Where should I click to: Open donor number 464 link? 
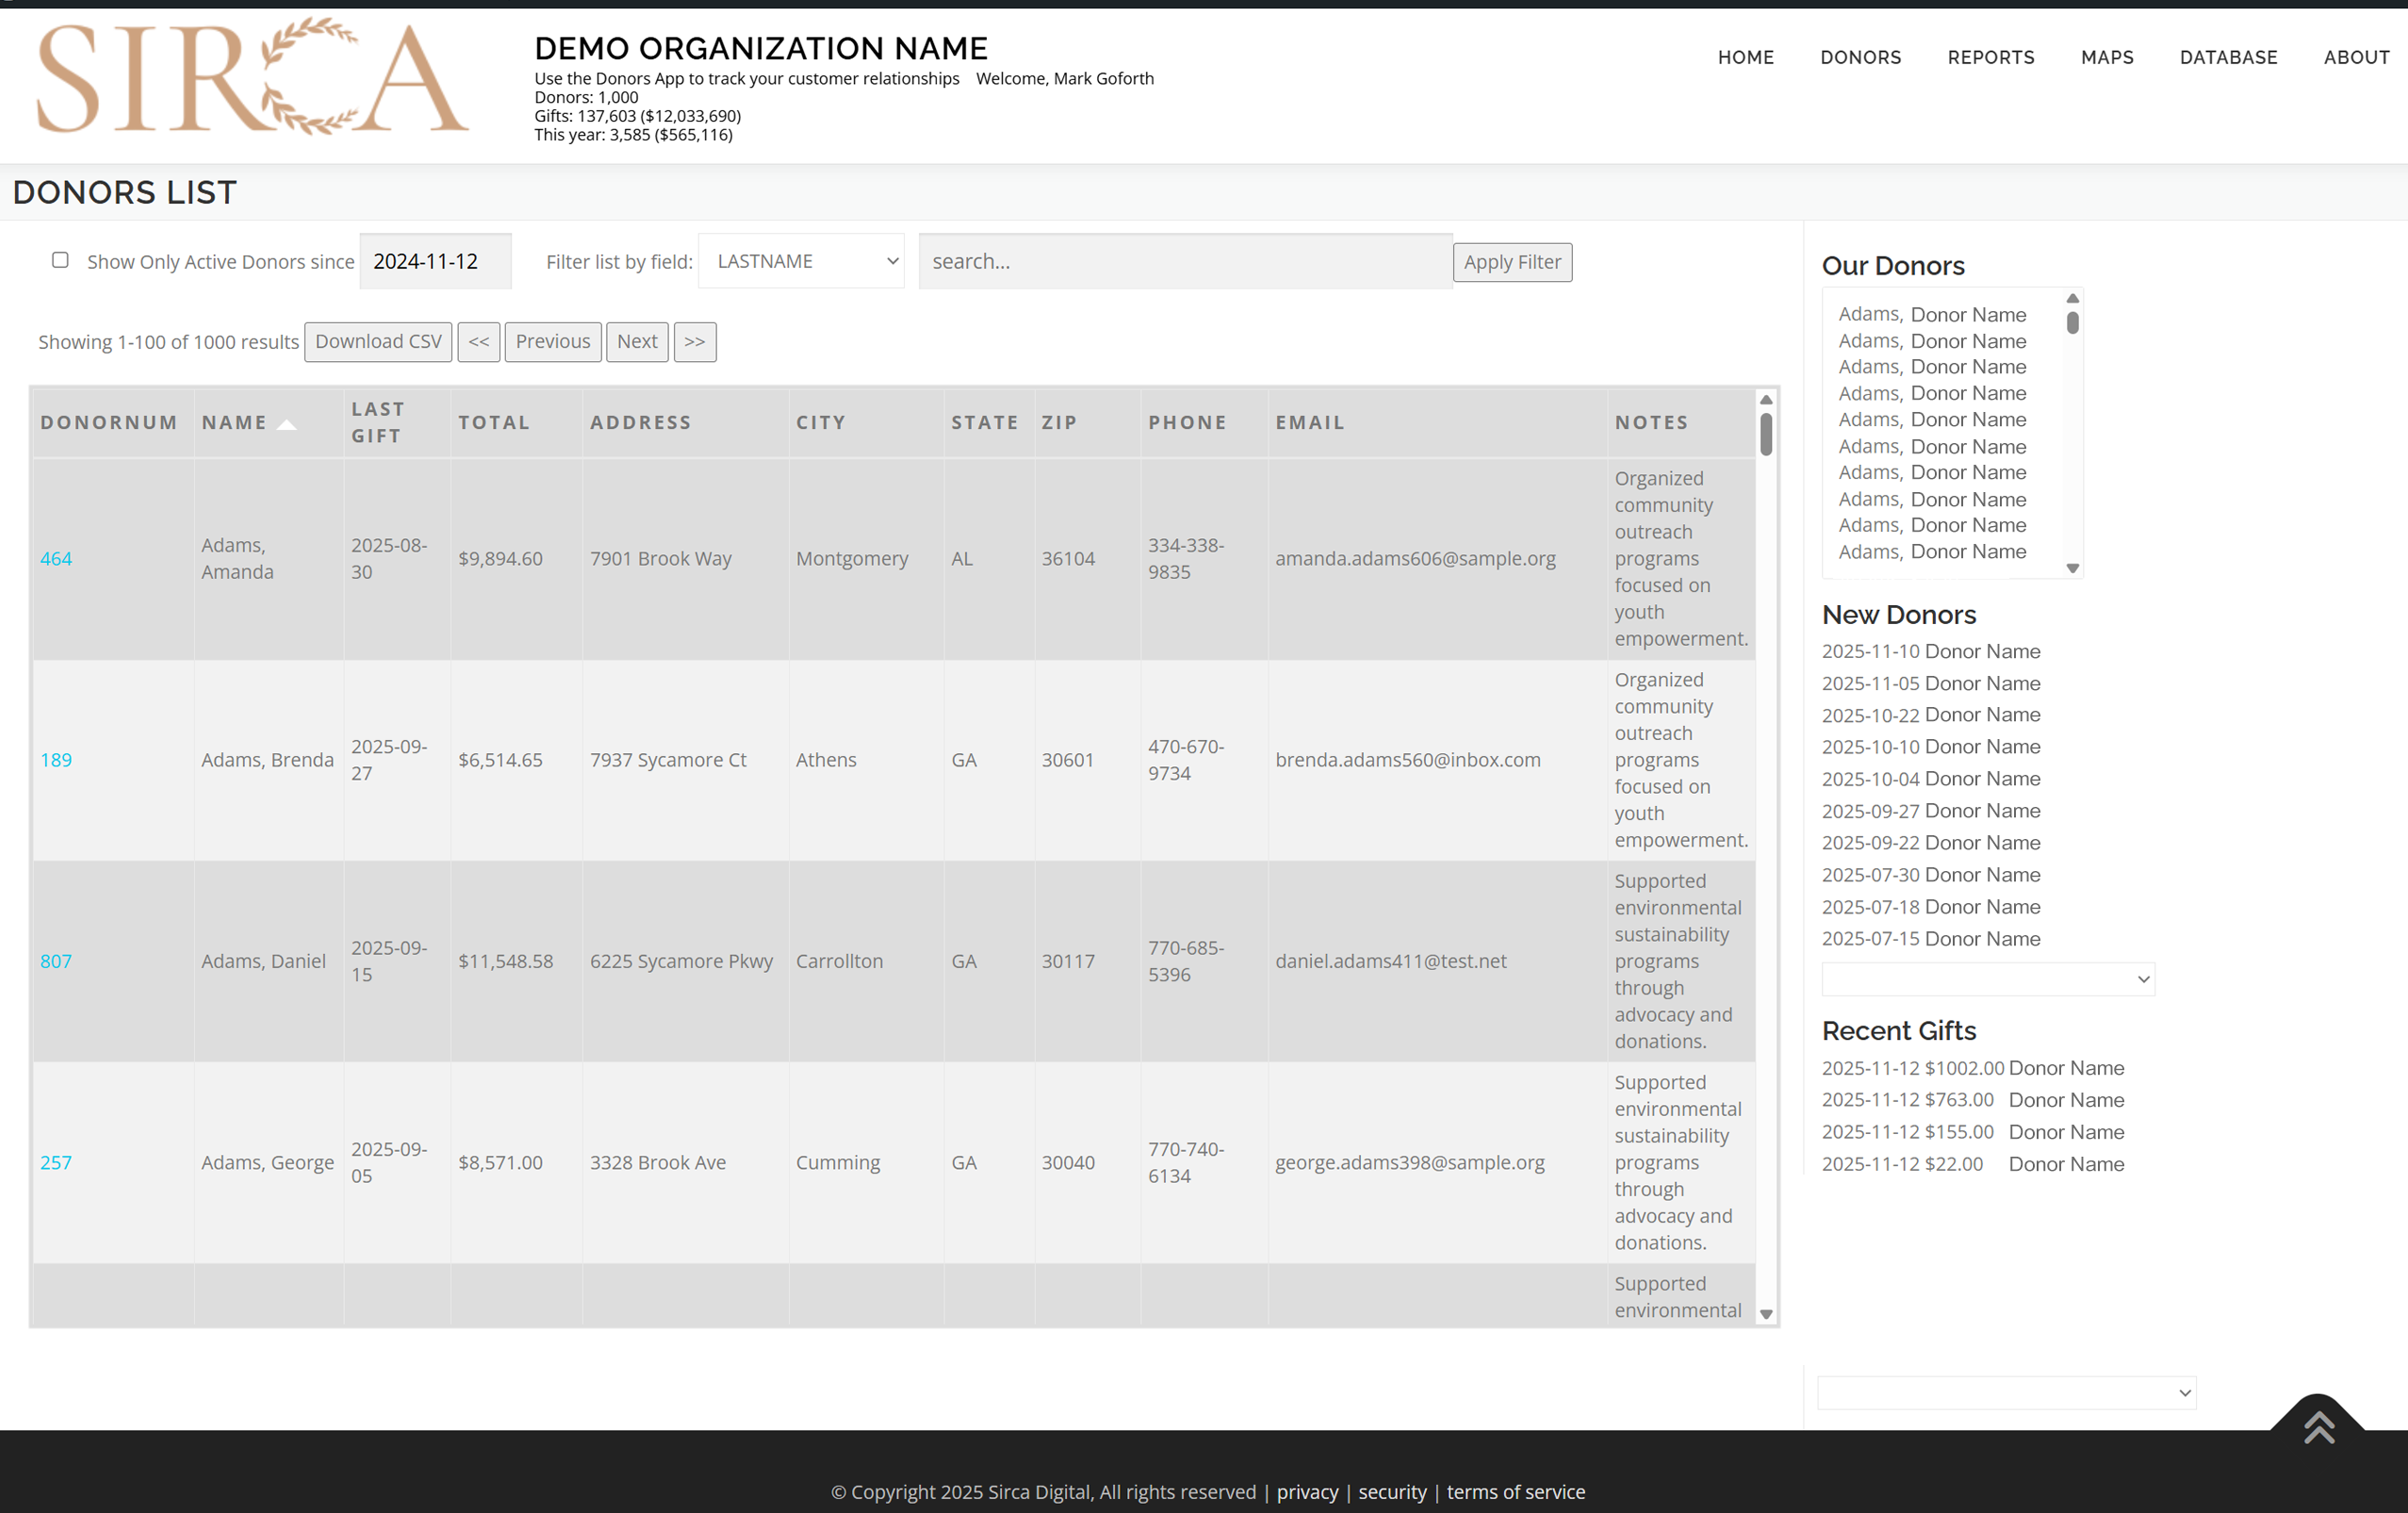(x=56, y=558)
